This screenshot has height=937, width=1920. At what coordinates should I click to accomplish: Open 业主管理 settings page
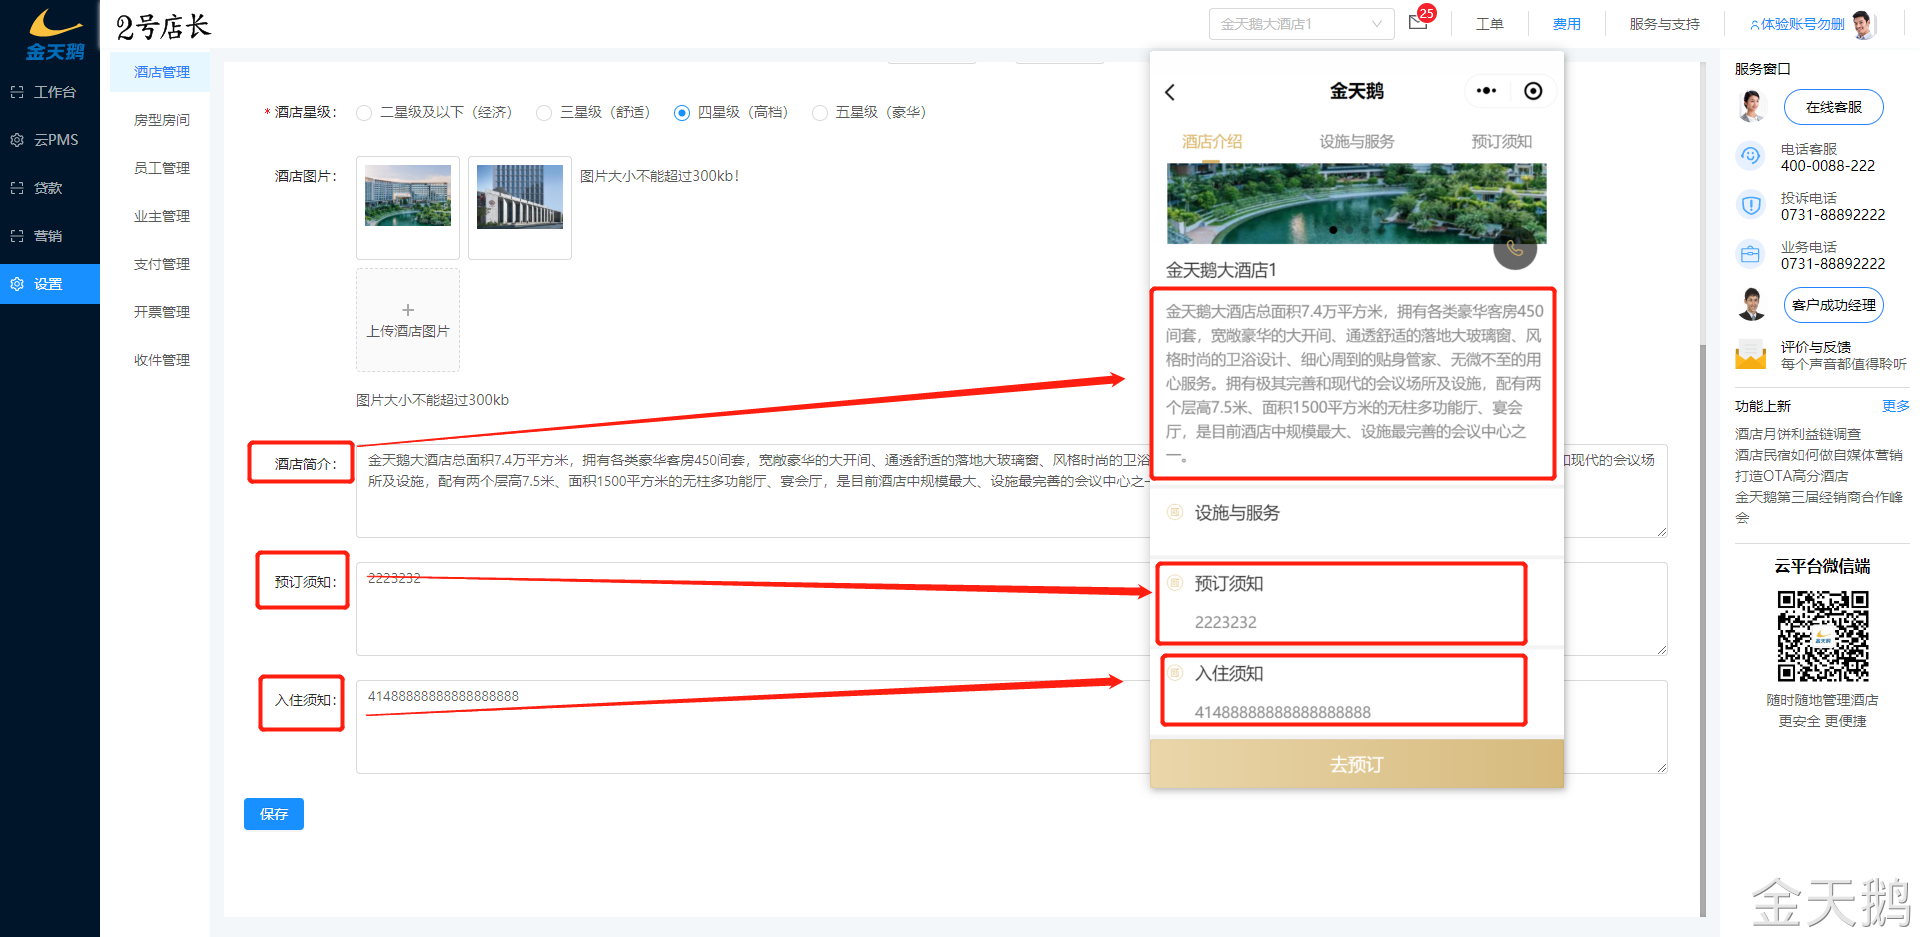click(161, 216)
